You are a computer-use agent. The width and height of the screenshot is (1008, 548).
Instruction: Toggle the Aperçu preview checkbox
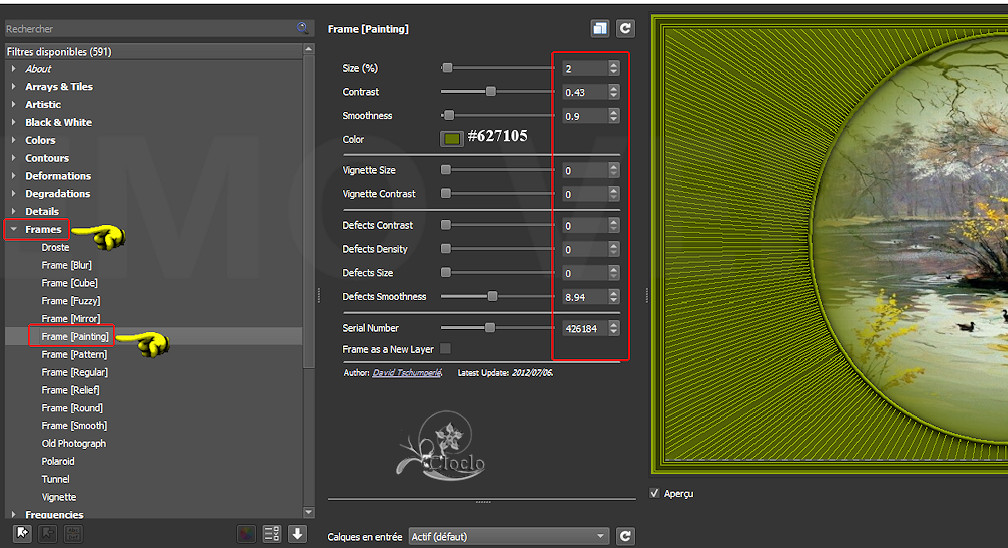(x=655, y=493)
